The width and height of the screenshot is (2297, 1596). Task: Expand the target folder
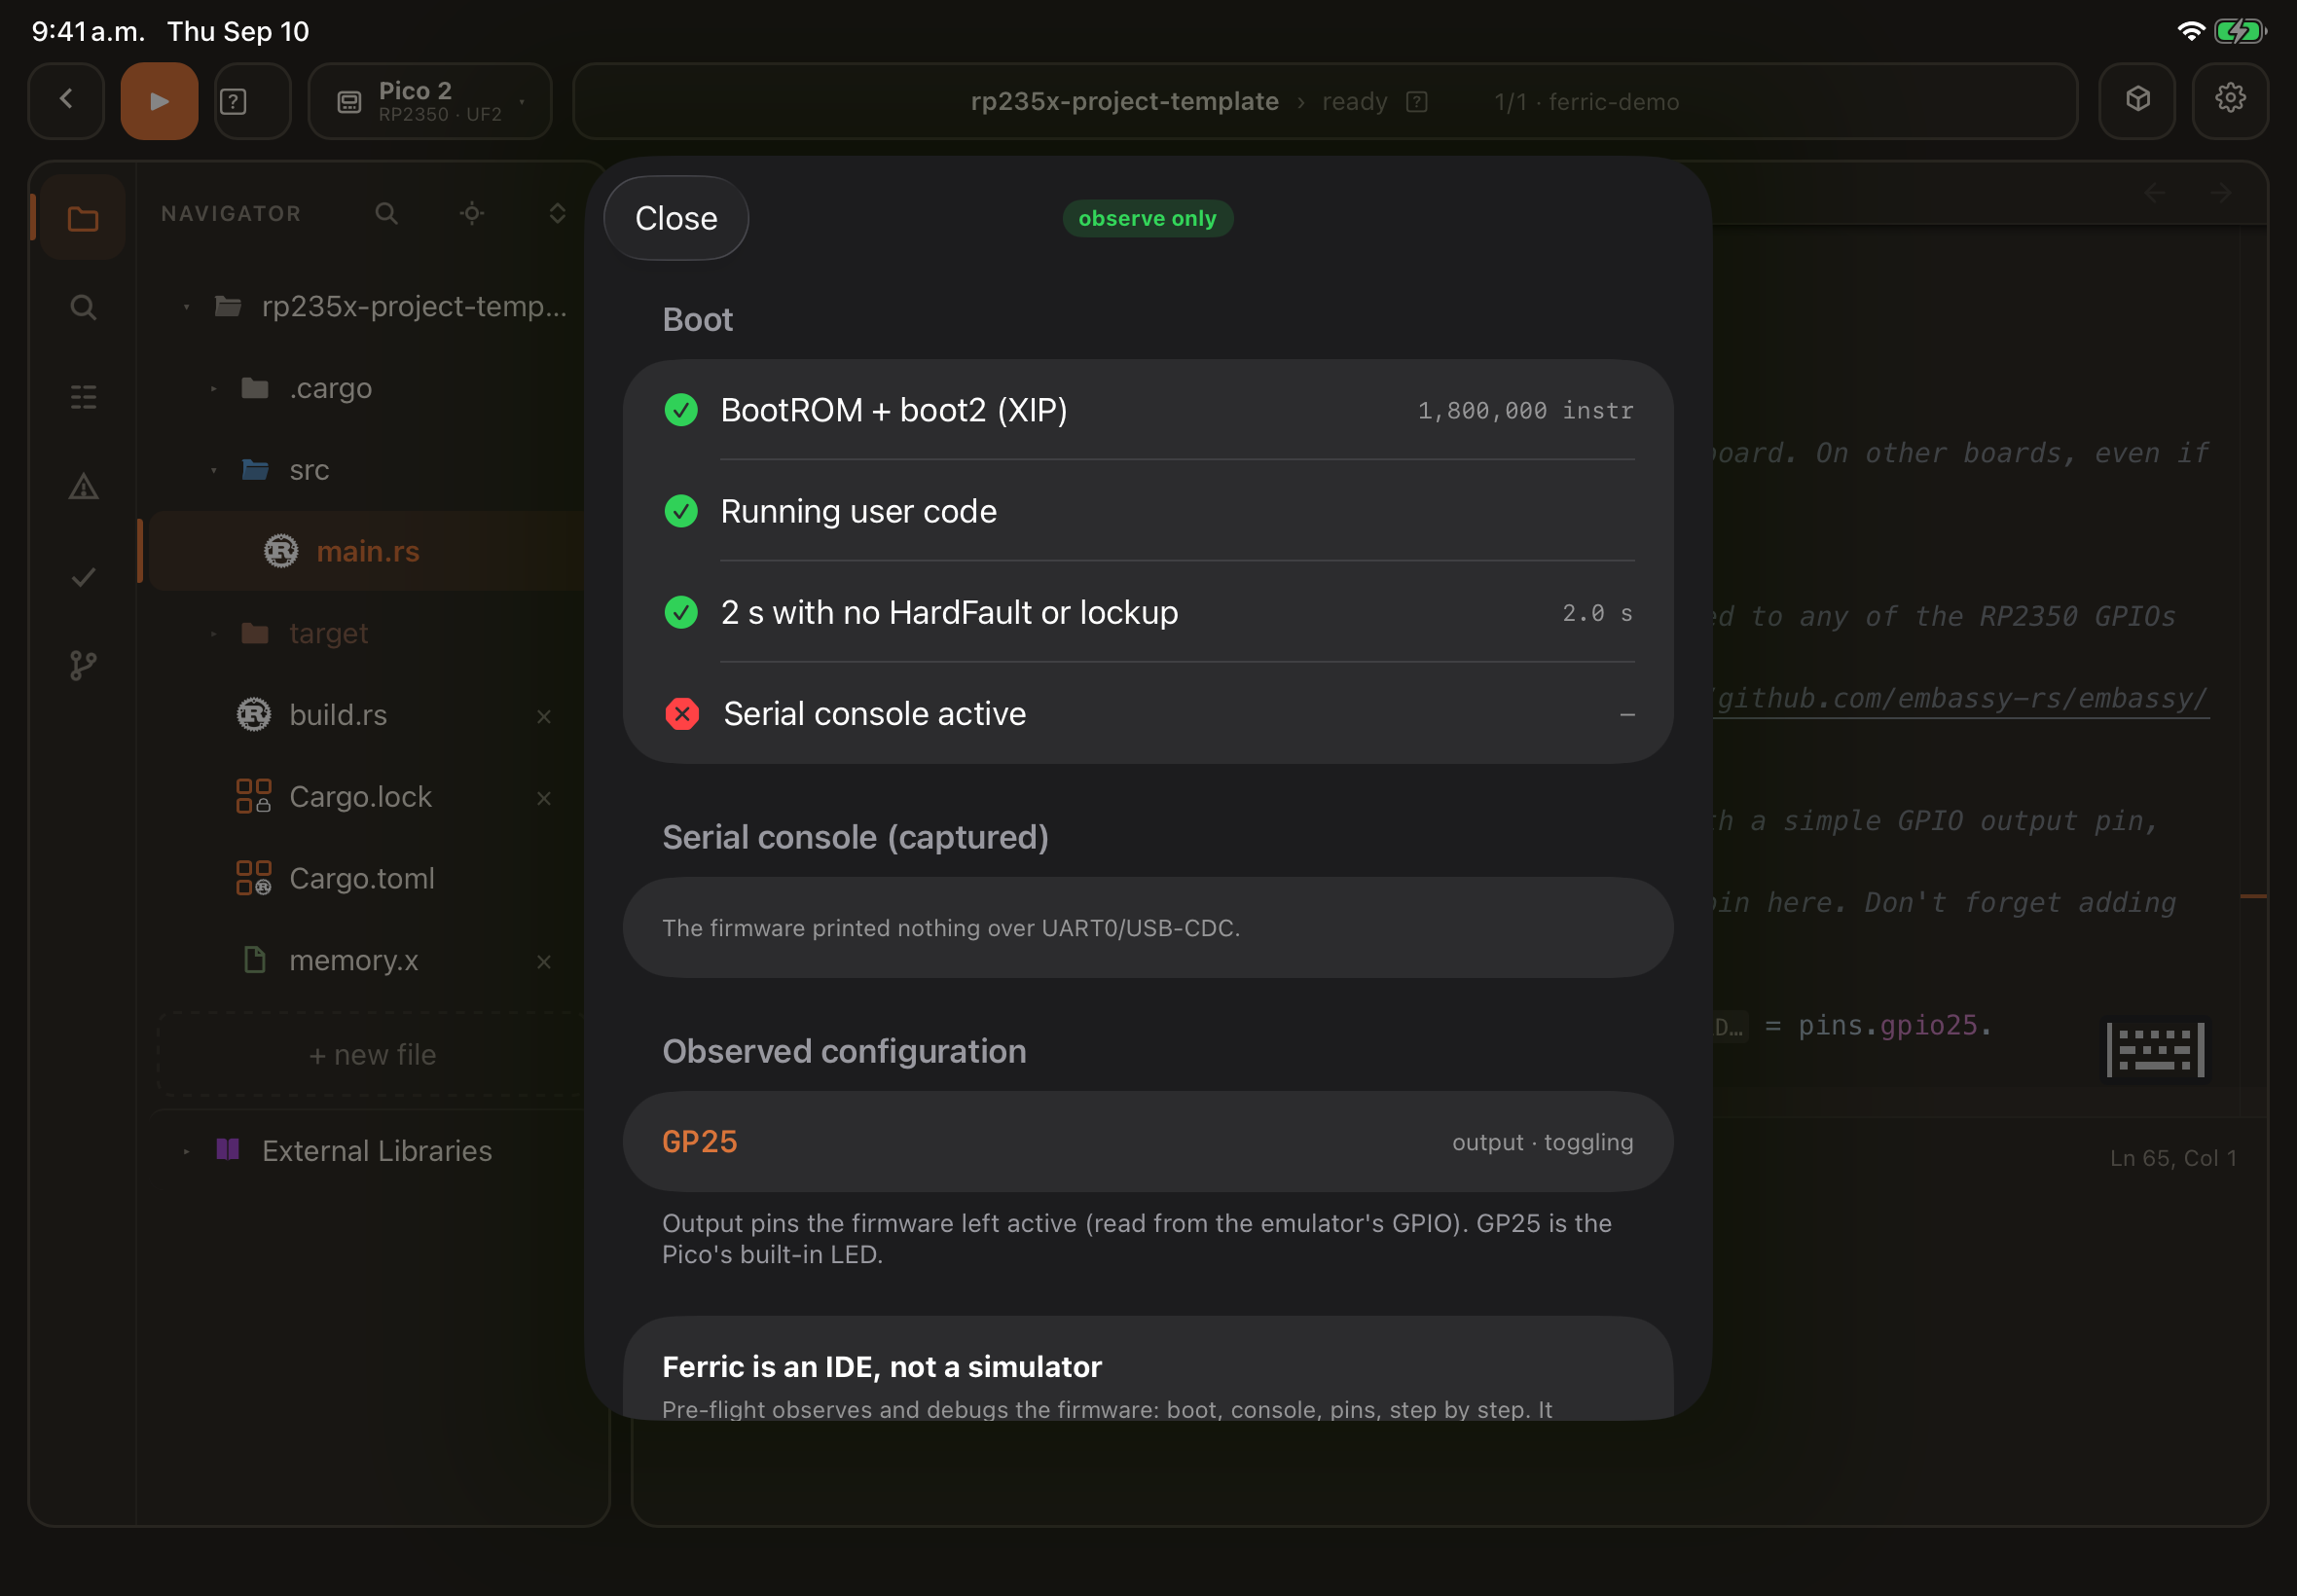point(213,633)
